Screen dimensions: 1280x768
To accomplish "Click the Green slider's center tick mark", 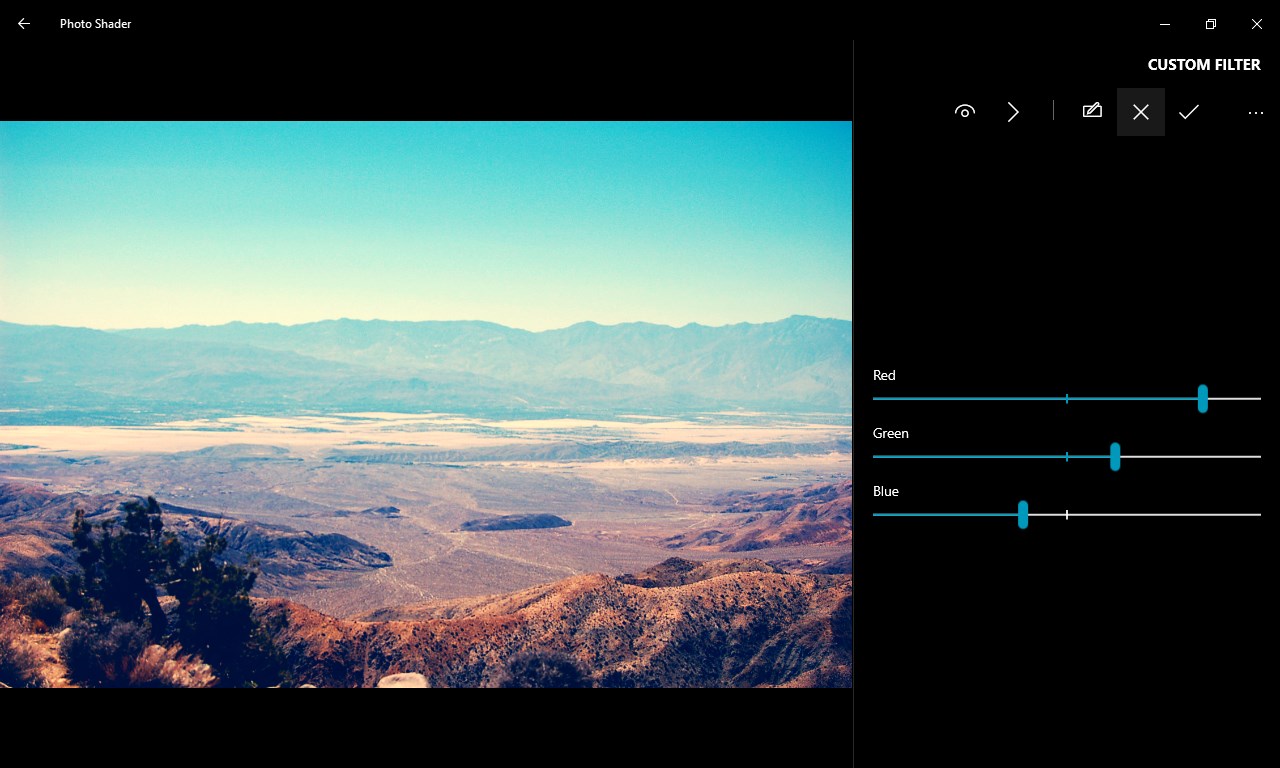I will click(1067, 457).
